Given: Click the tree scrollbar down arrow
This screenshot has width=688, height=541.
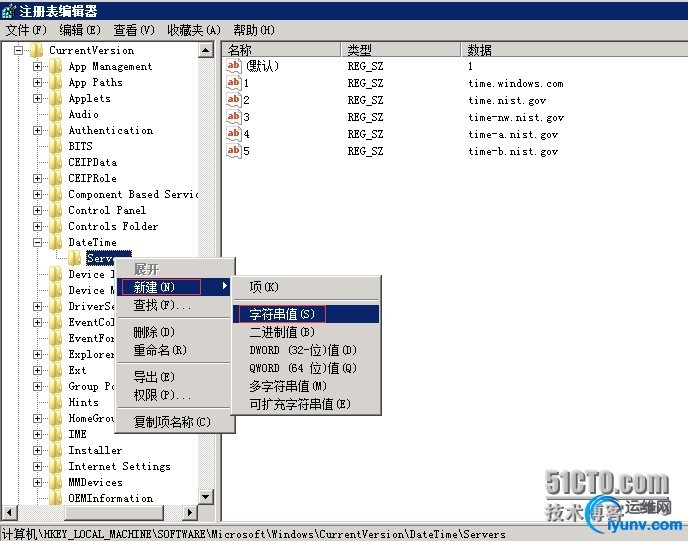Looking at the screenshot, I should pyautogui.click(x=205, y=497).
